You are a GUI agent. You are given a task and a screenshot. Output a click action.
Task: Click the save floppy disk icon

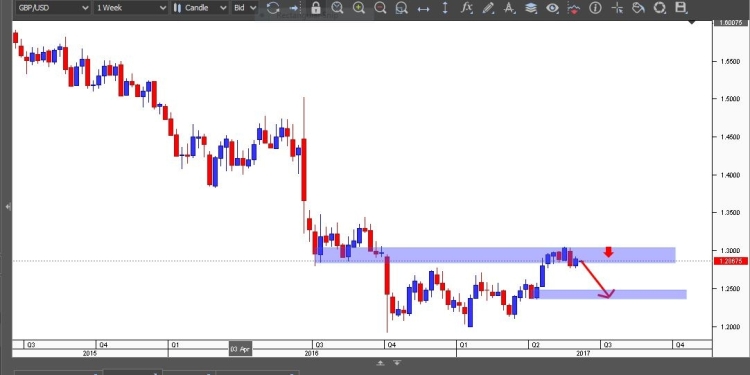pyautogui.click(x=681, y=7)
